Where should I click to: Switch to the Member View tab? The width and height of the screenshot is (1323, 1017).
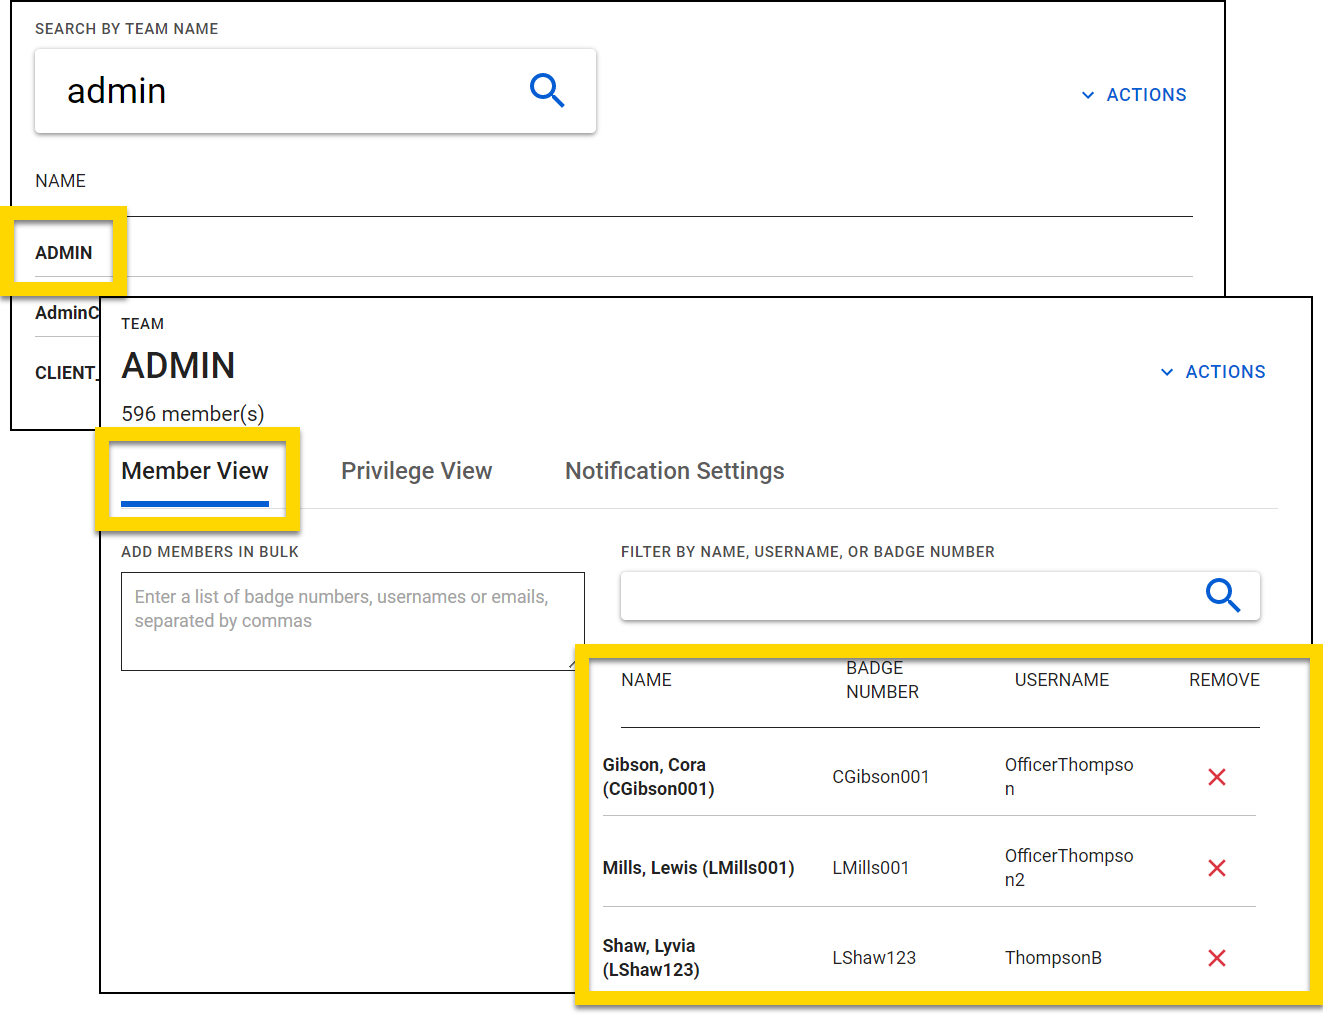195,471
